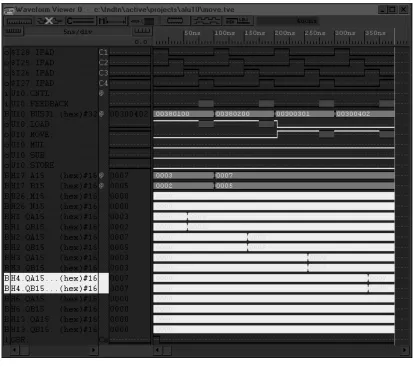Image resolution: width=413 pixels, height=367 pixels.
Task: Click the delete signal X toolbar icon
Action: (x=49, y=21)
